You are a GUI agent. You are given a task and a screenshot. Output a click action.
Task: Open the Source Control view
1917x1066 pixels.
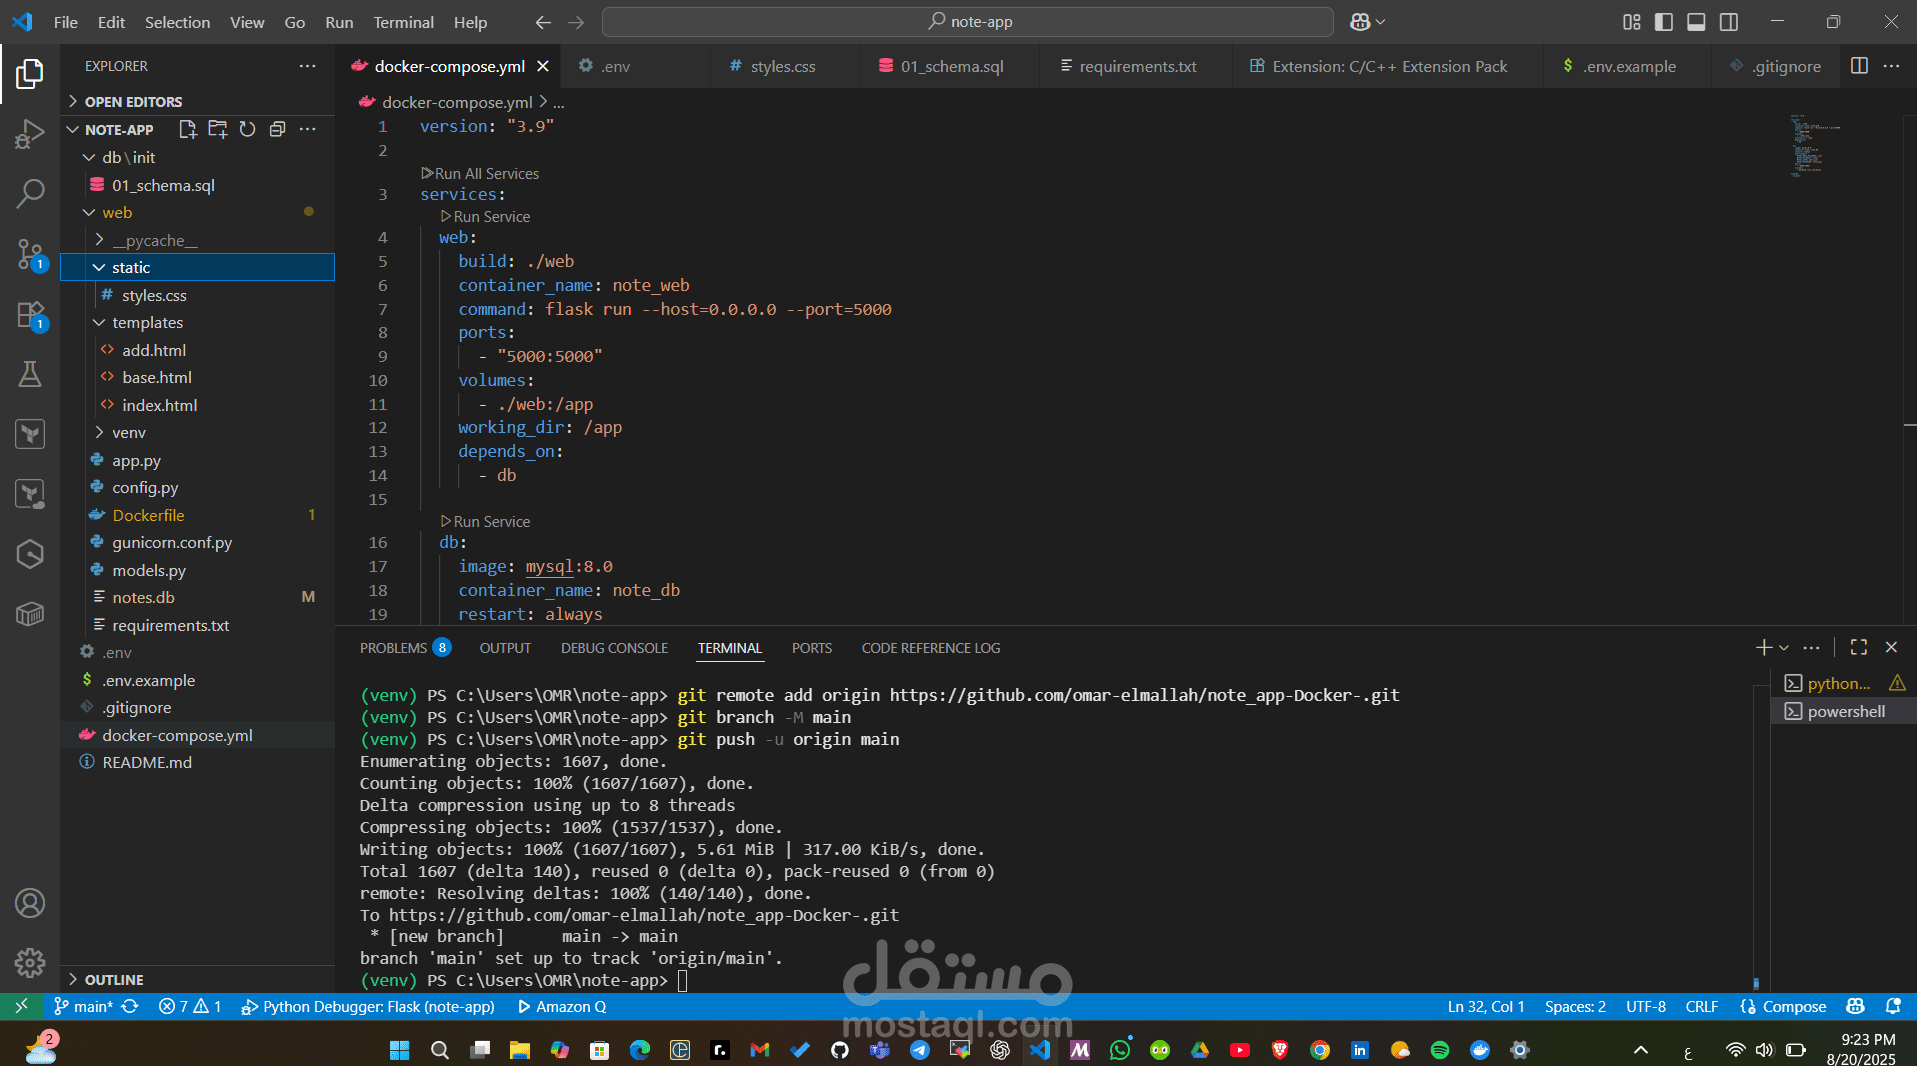tap(30, 255)
